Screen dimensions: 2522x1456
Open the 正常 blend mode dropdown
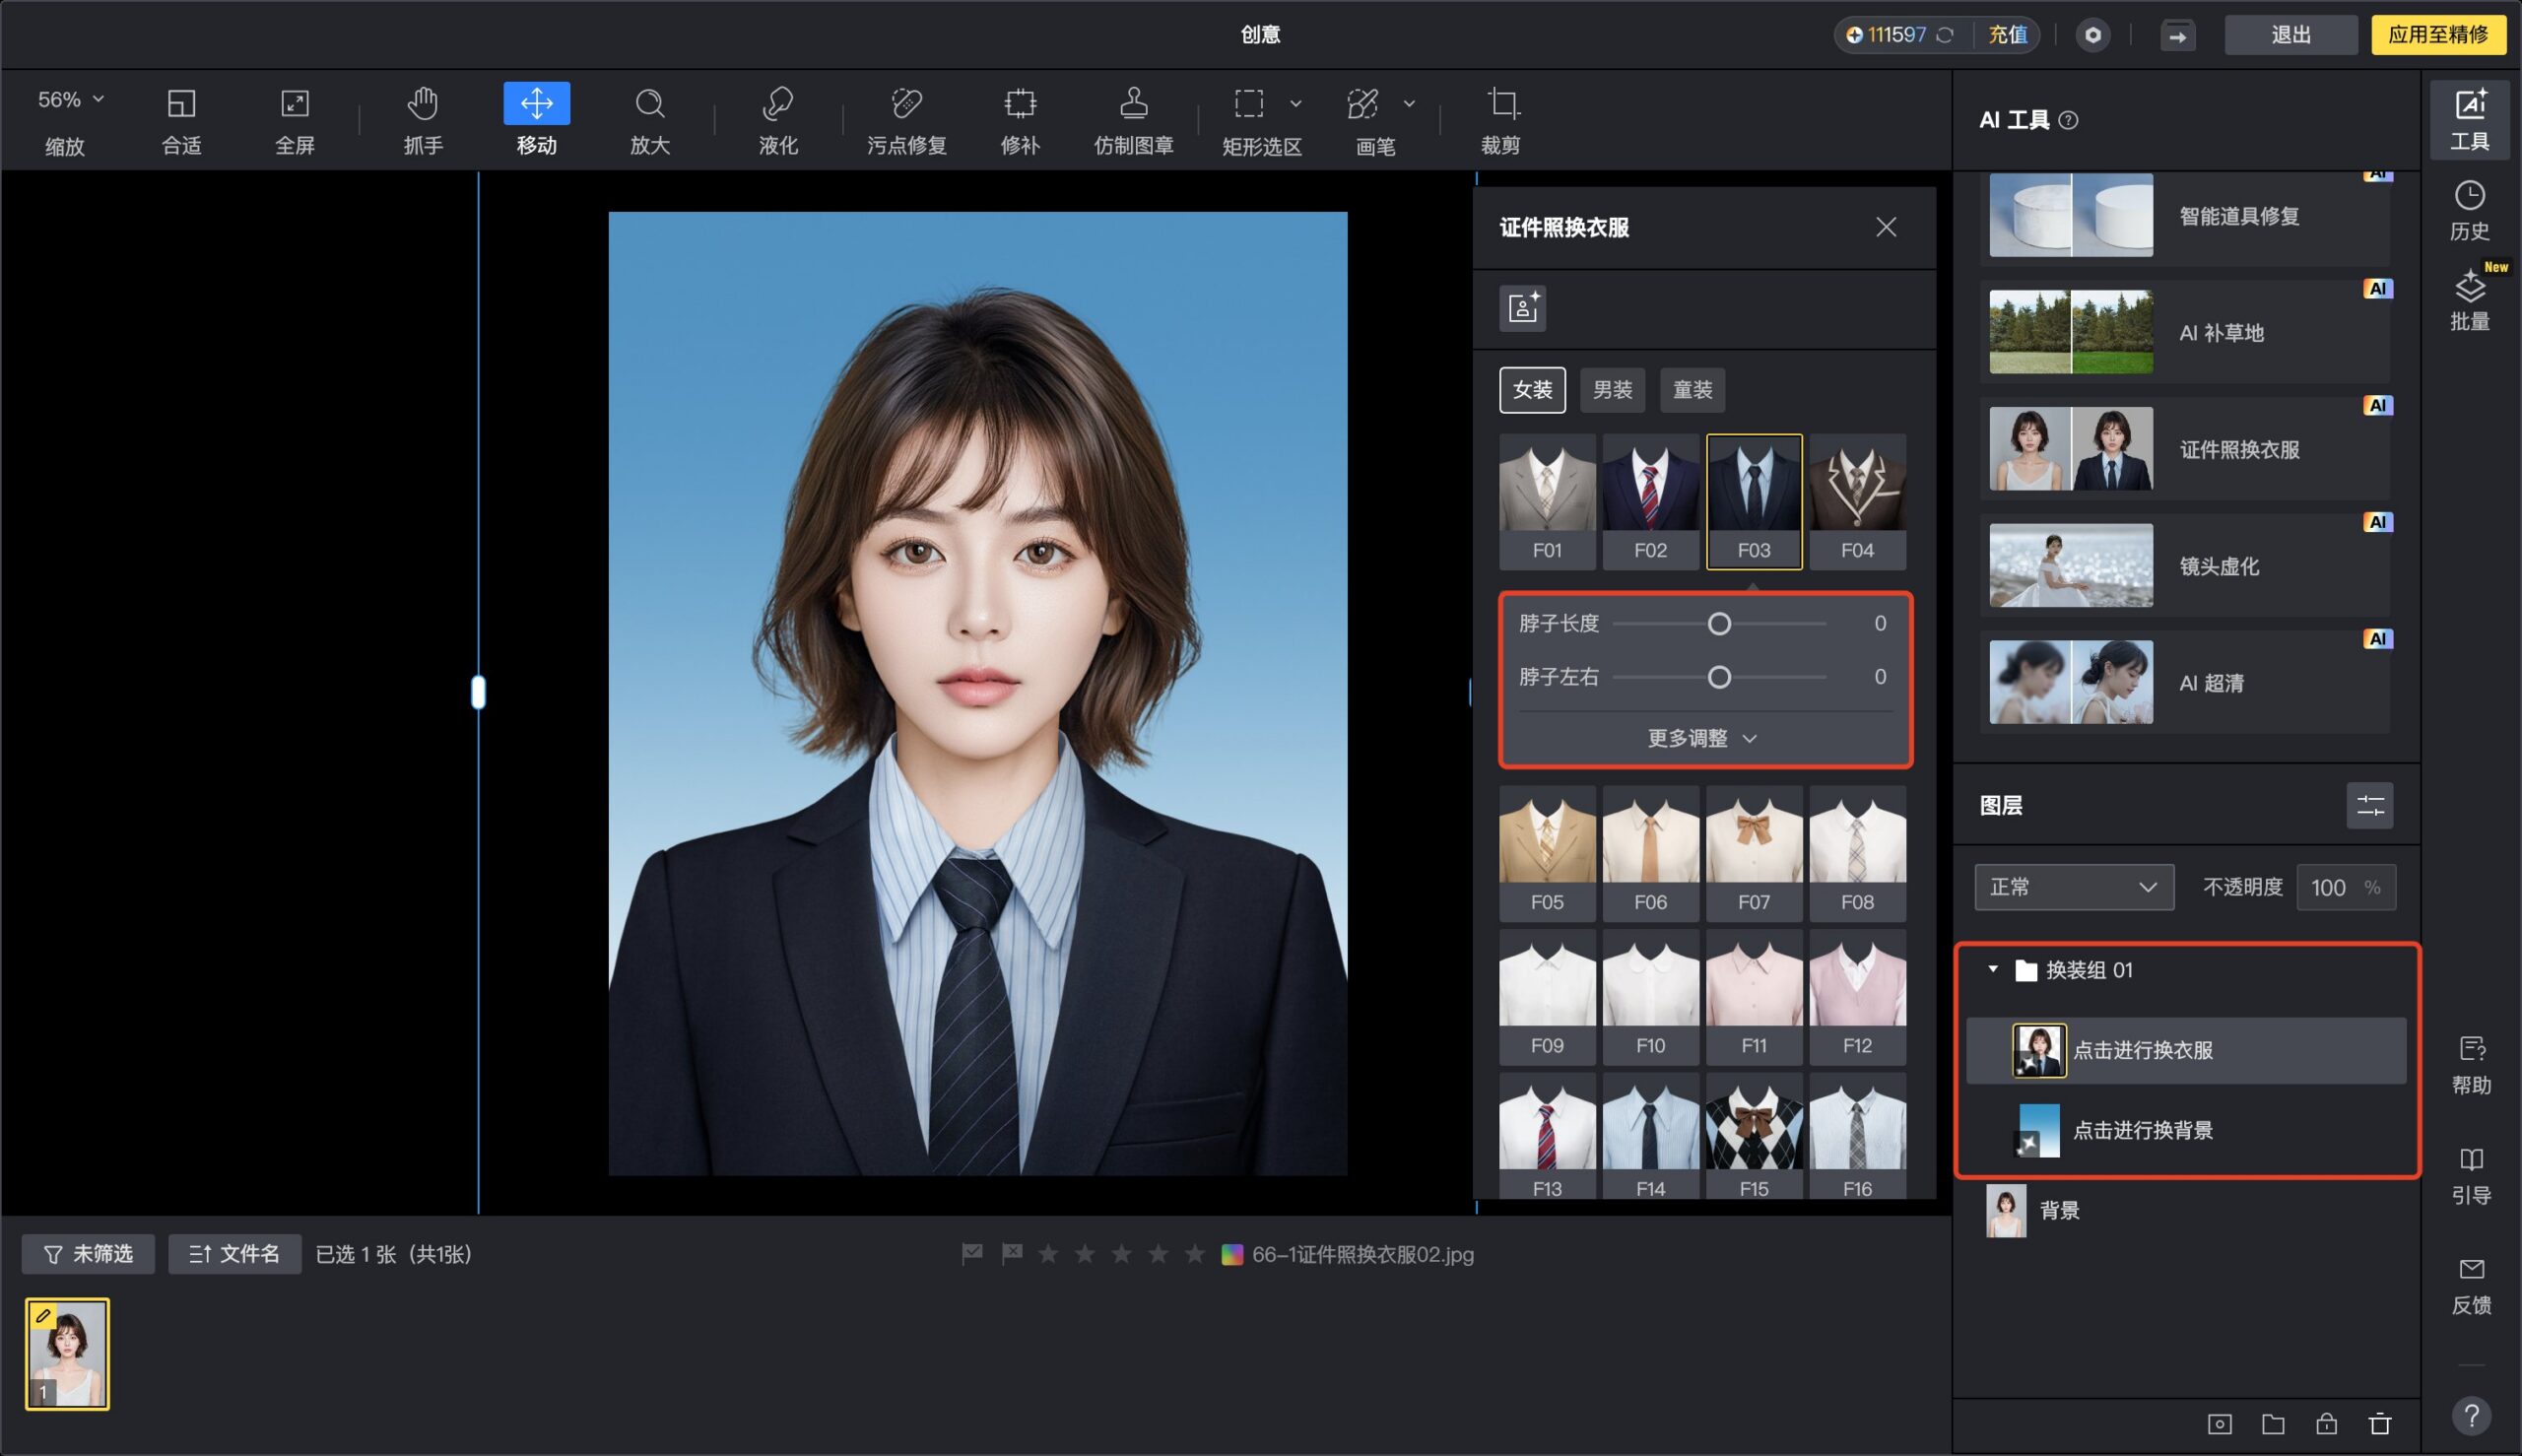click(x=2073, y=887)
